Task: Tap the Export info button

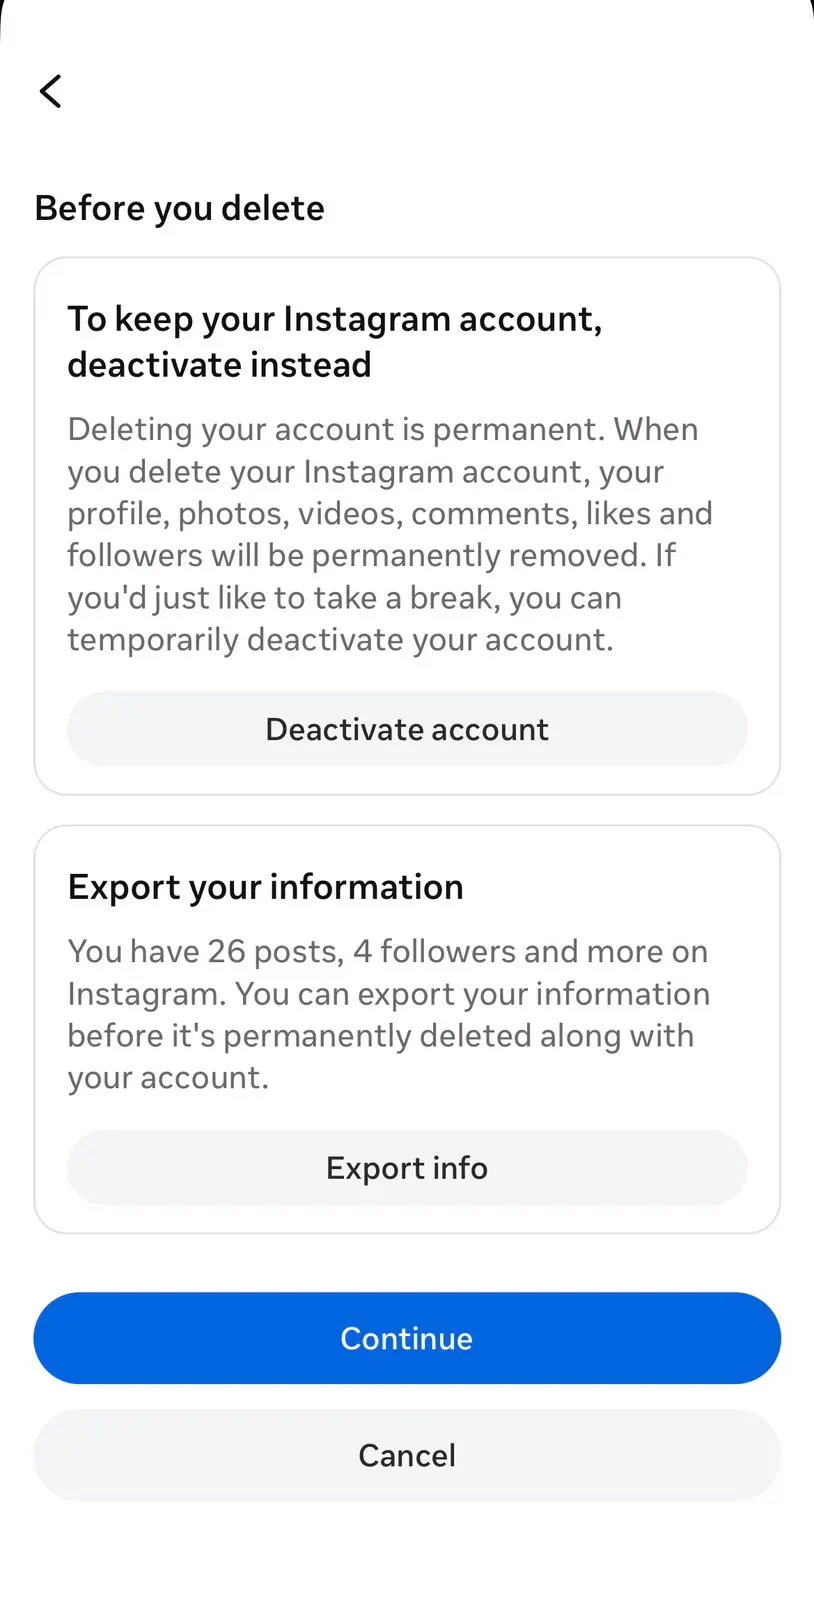Action: [407, 1167]
